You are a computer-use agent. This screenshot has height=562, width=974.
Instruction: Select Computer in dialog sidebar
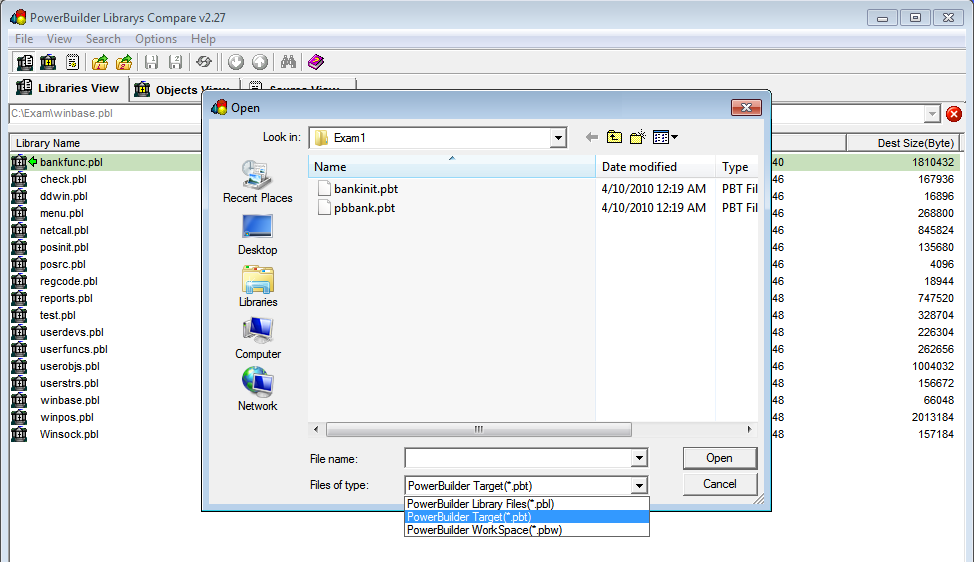tap(257, 338)
